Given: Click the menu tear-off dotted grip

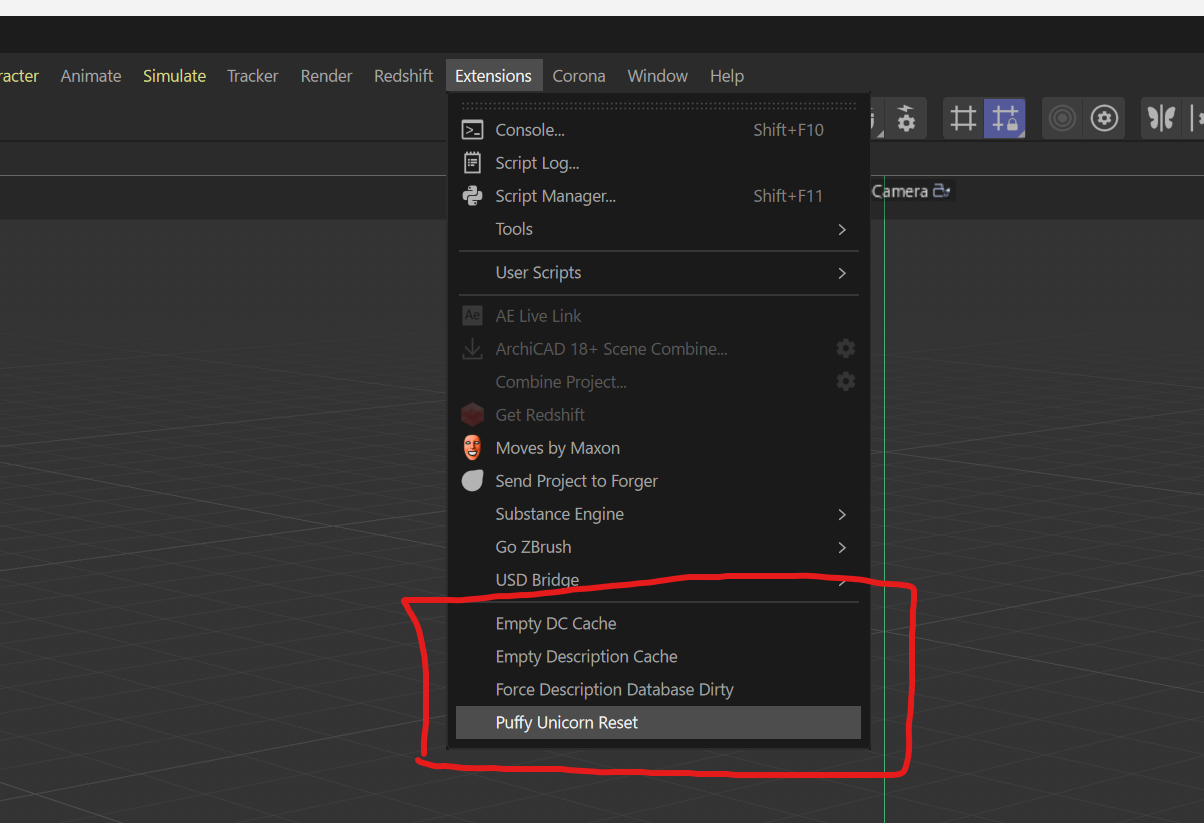Looking at the screenshot, I should tap(658, 104).
